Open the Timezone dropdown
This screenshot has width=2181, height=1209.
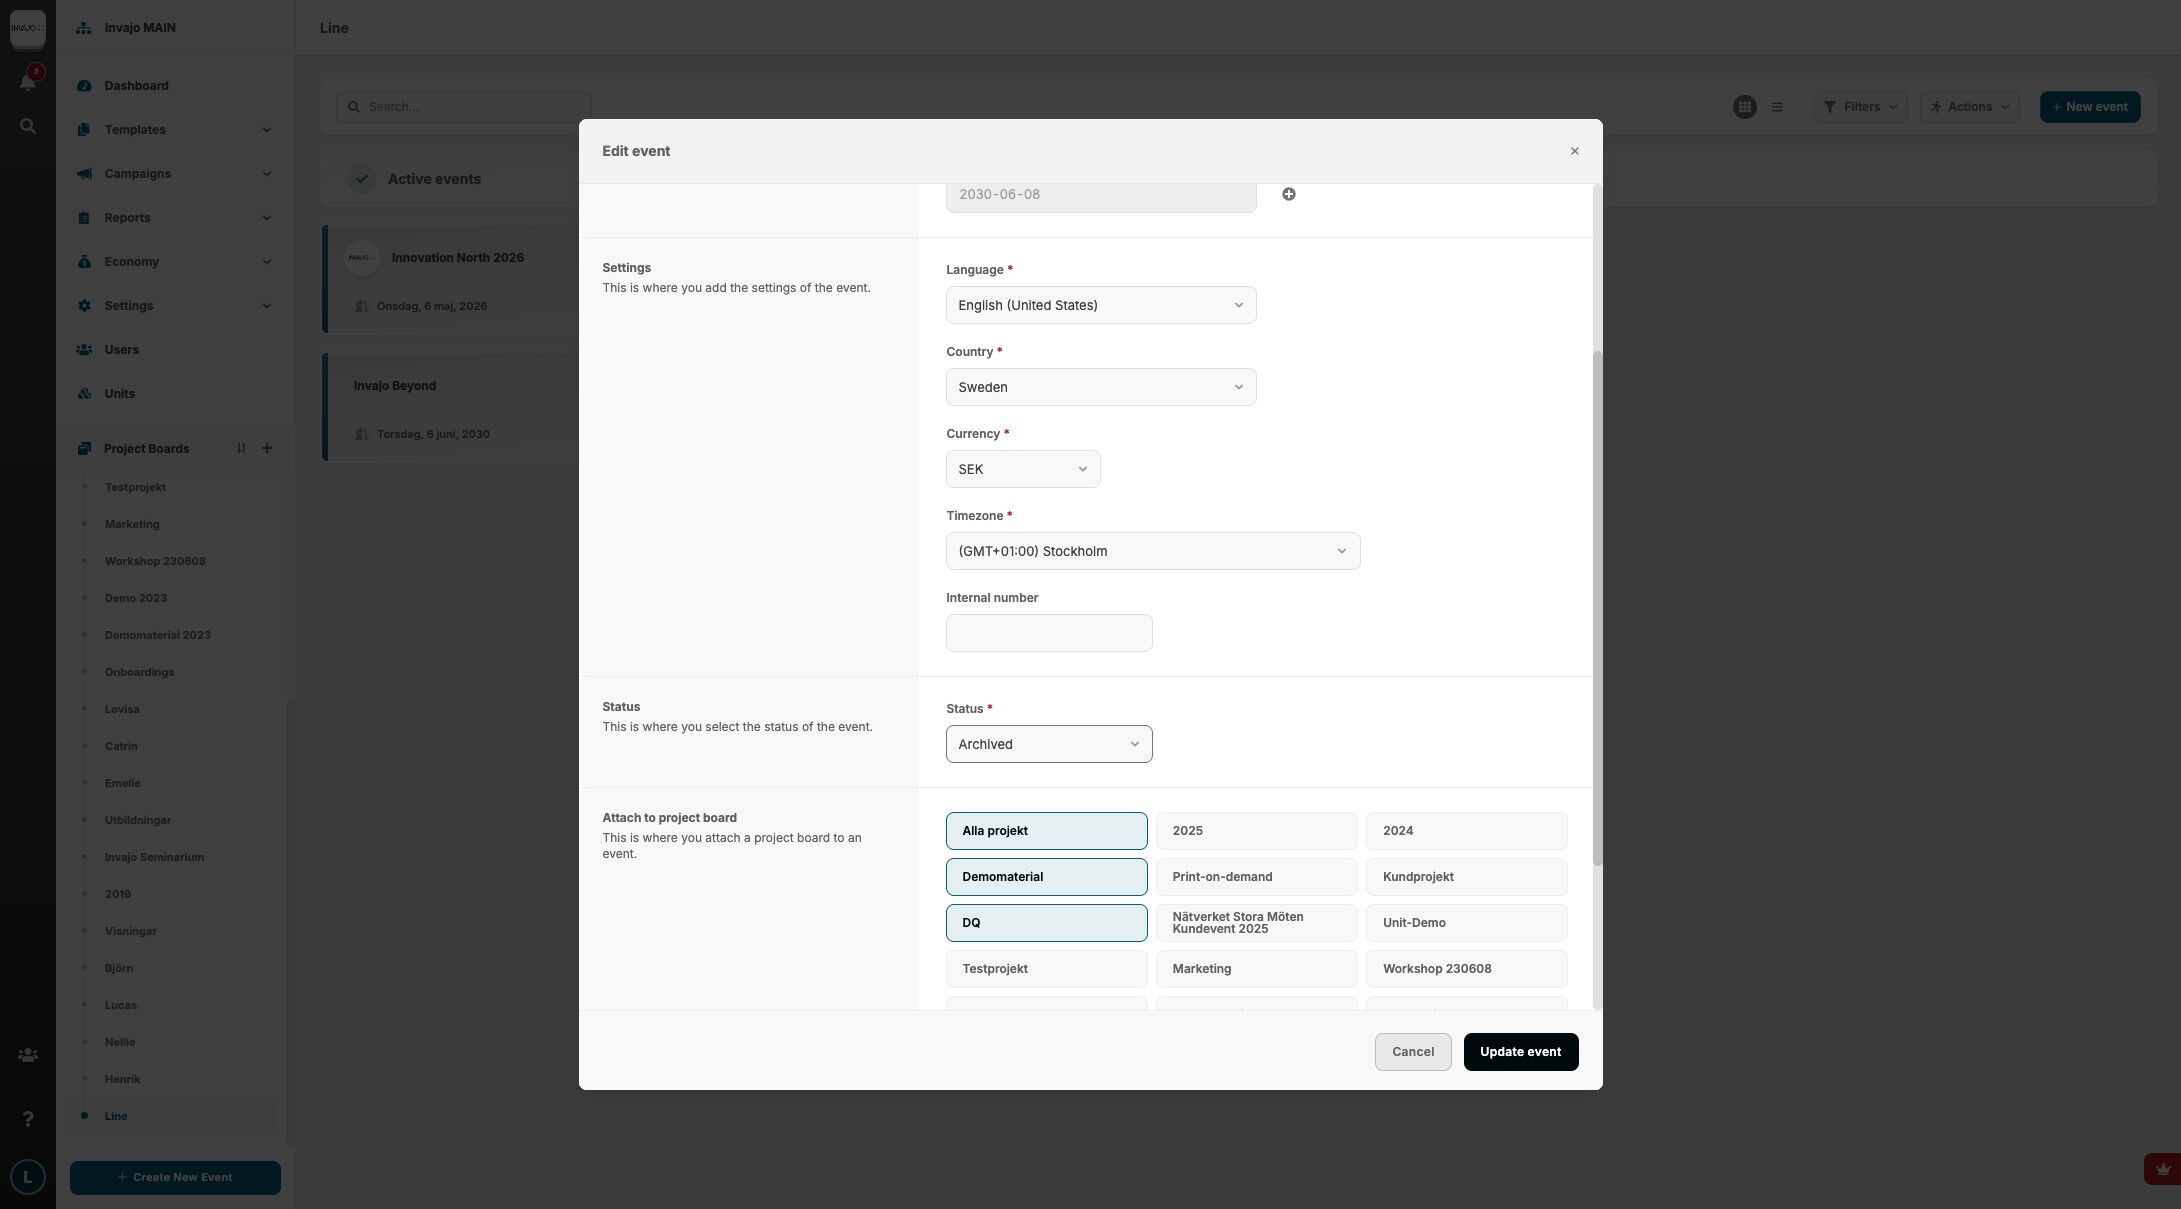point(1152,551)
